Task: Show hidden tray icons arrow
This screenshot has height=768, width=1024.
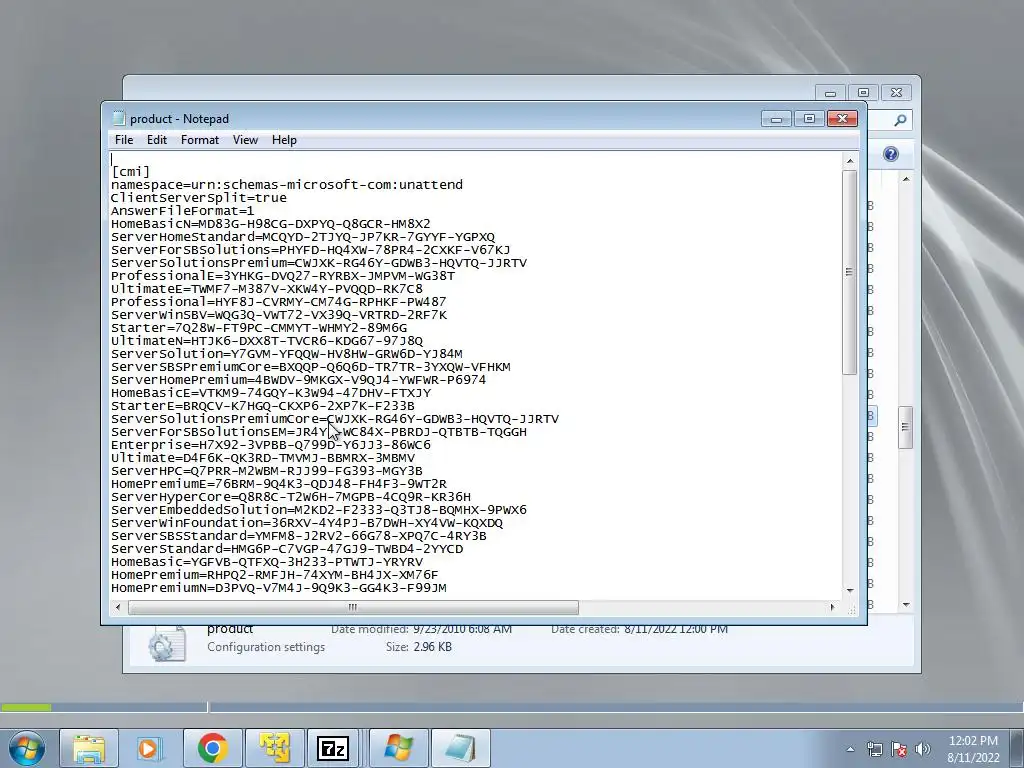Action: 850,749
